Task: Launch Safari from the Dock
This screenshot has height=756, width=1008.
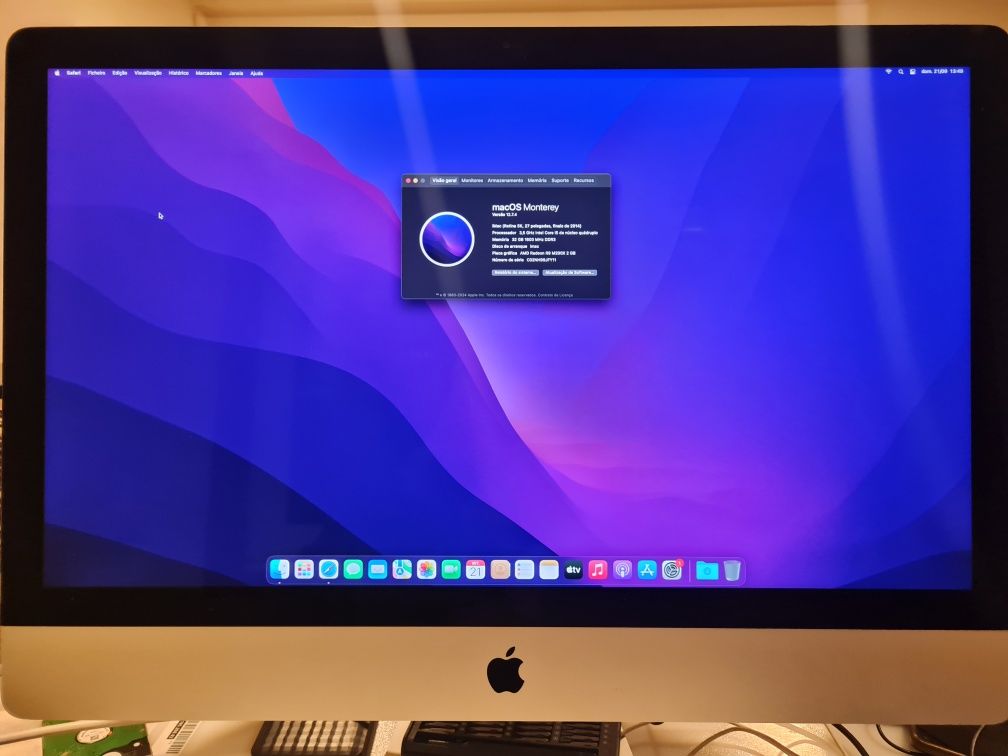Action: pyautogui.click(x=328, y=569)
